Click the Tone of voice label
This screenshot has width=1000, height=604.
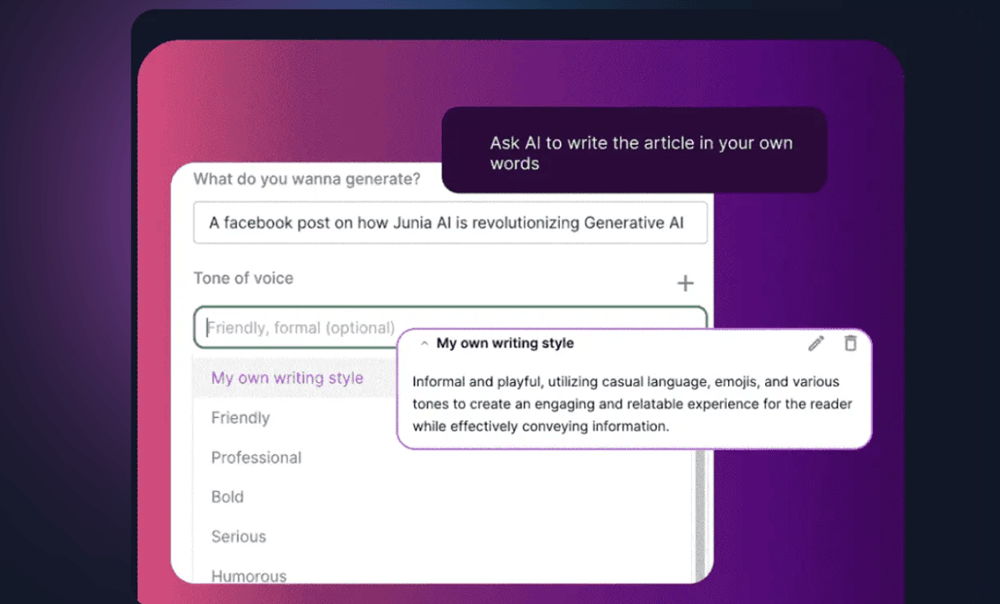click(244, 278)
